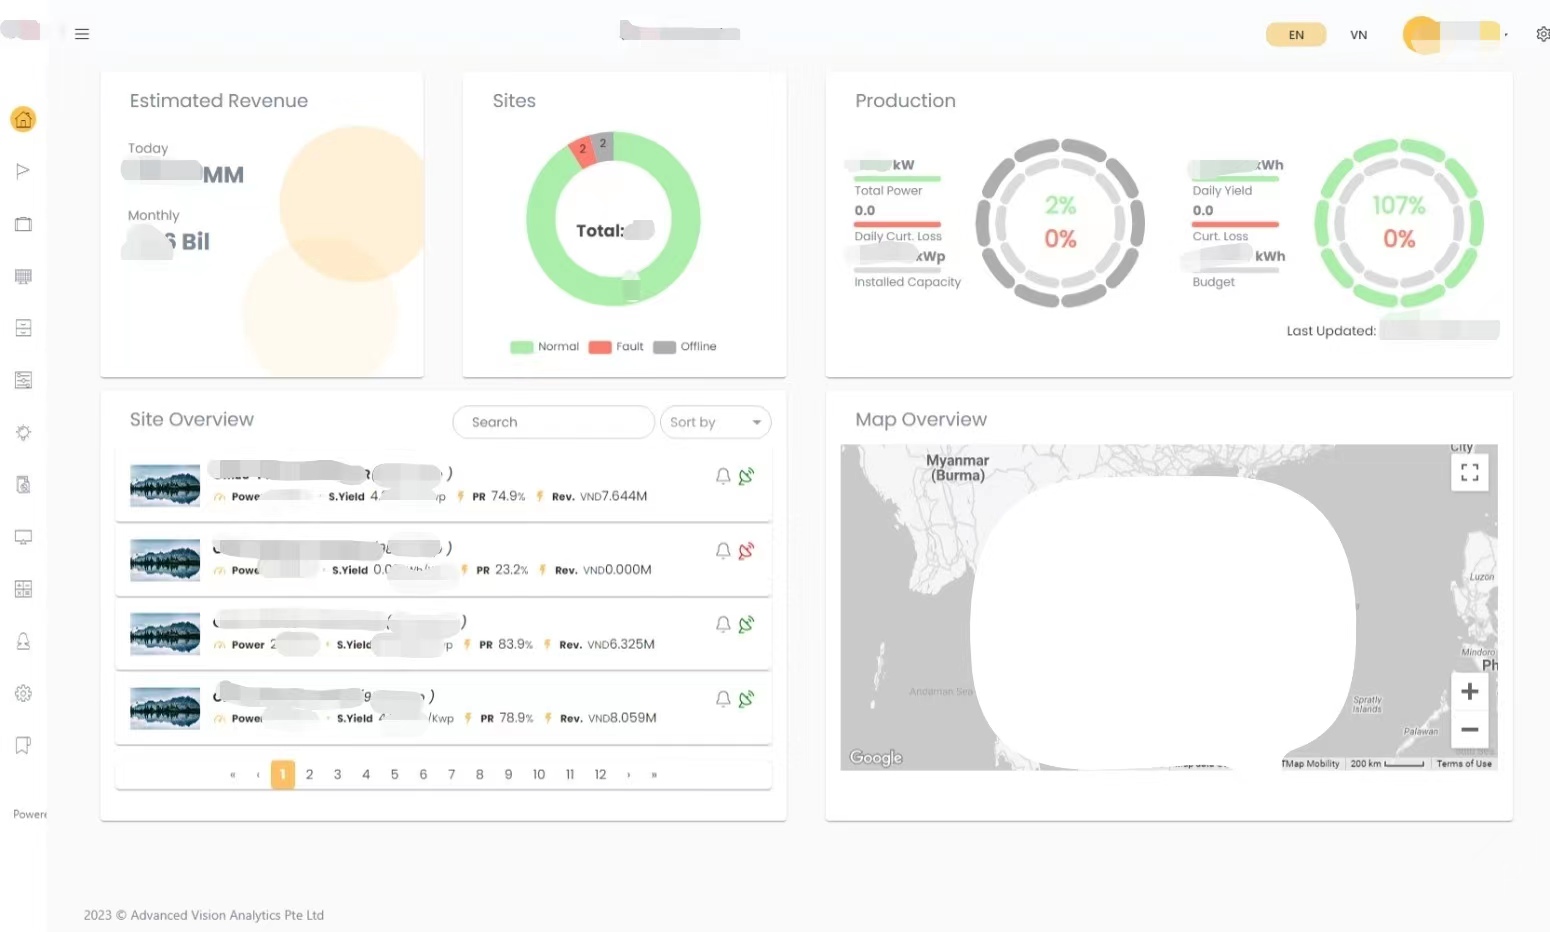Open the solar panel grid sidebar icon
1550x932 pixels.
[23, 276]
